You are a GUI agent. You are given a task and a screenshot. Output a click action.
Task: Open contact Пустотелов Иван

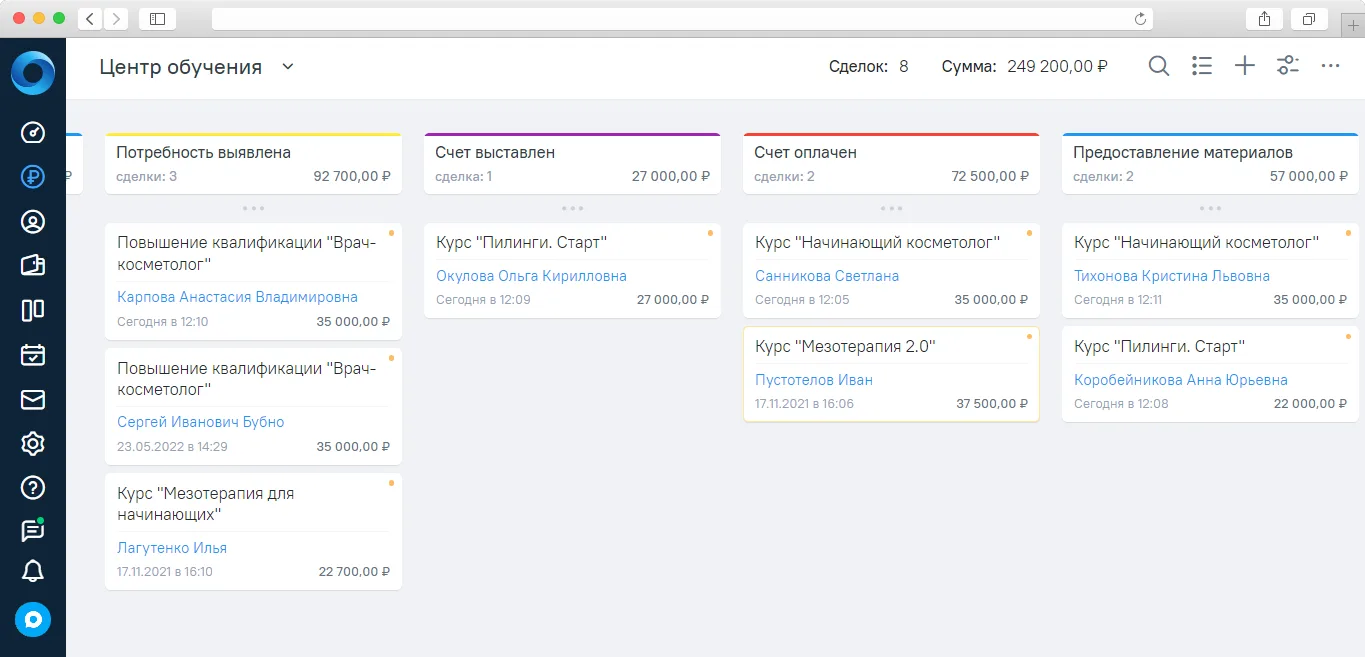(x=814, y=380)
